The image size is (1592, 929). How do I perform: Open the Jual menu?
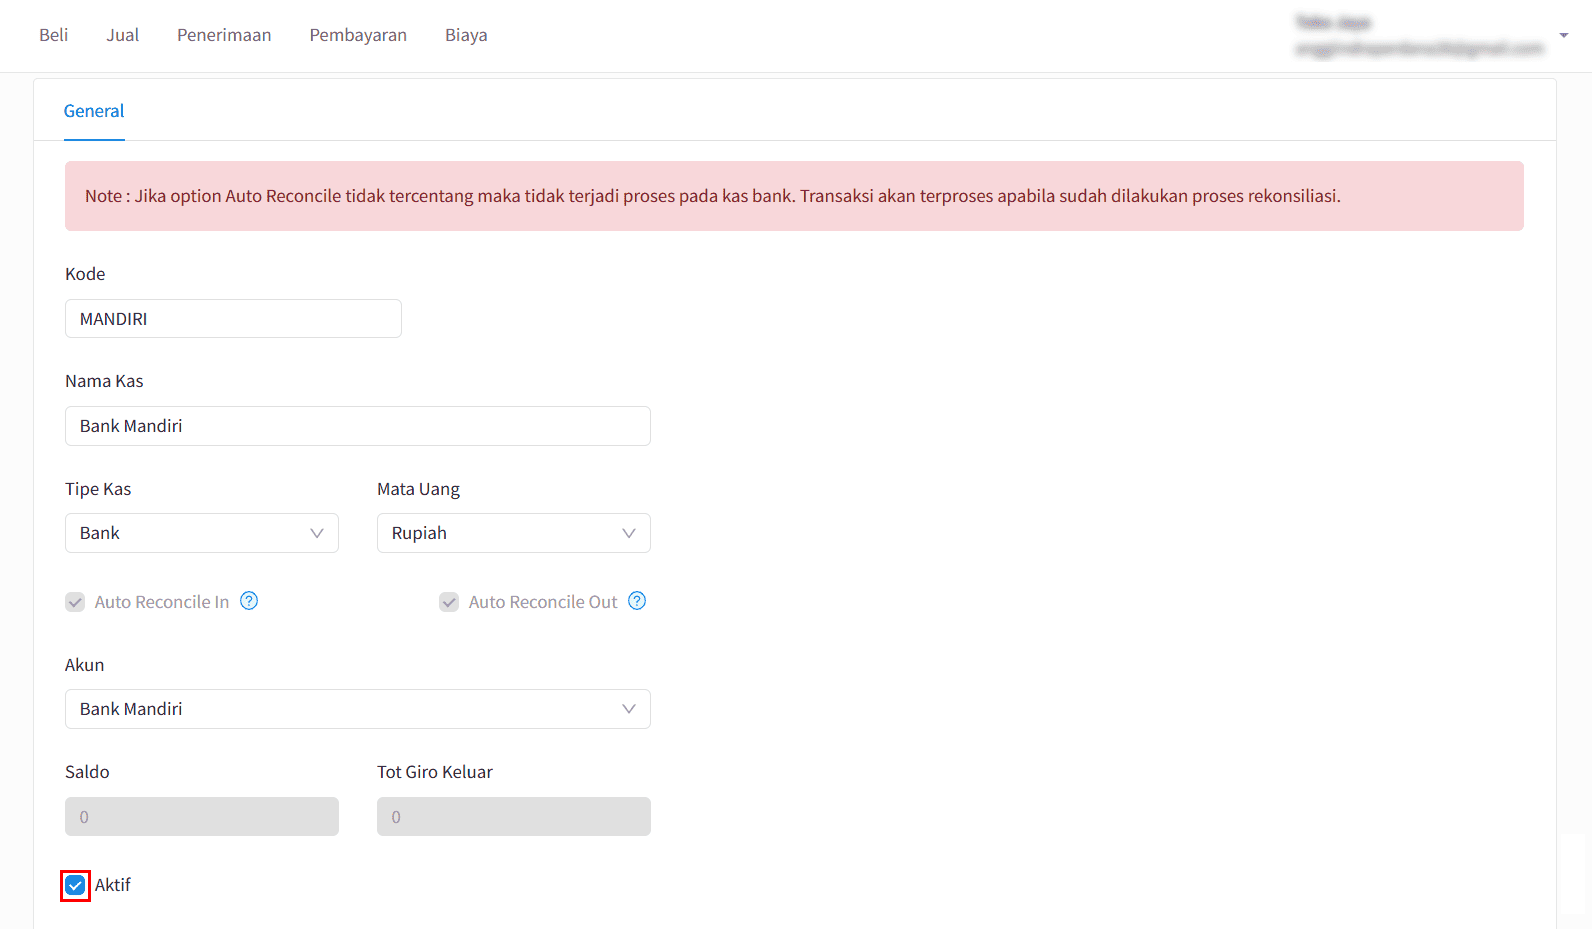(123, 35)
